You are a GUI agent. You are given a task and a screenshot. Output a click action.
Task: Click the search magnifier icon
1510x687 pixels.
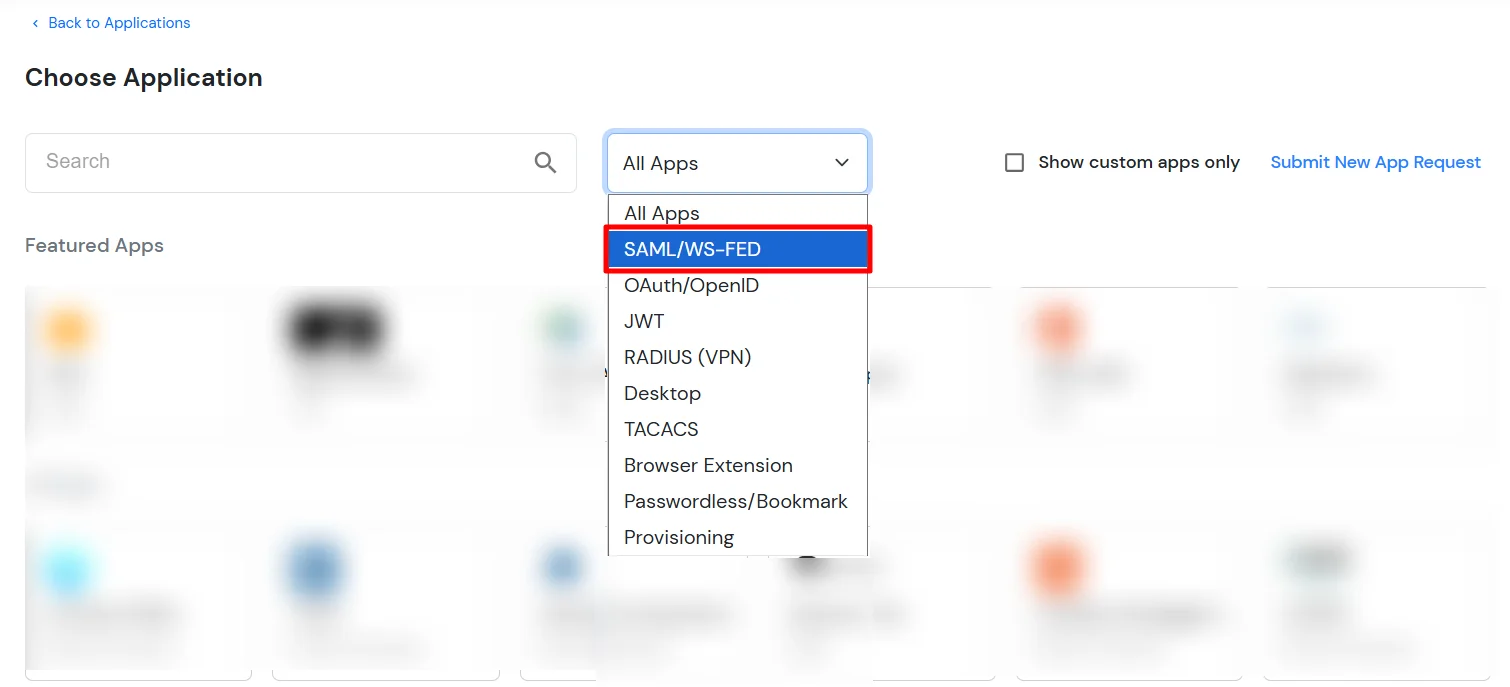(546, 161)
